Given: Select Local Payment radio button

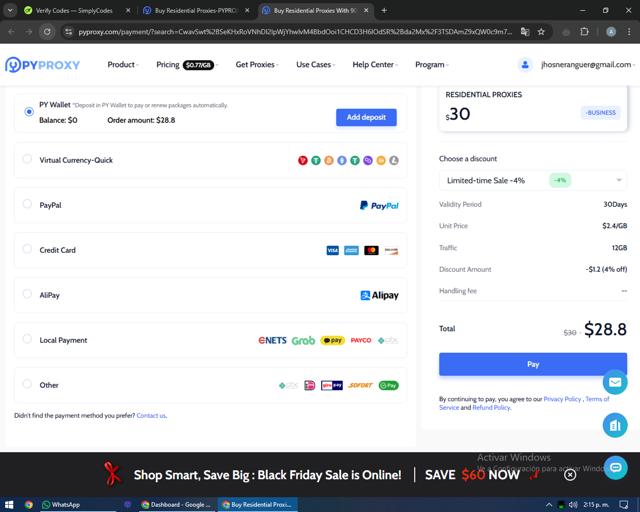Looking at the screenshot, I should pyautogui.click(x=27, y=338).
